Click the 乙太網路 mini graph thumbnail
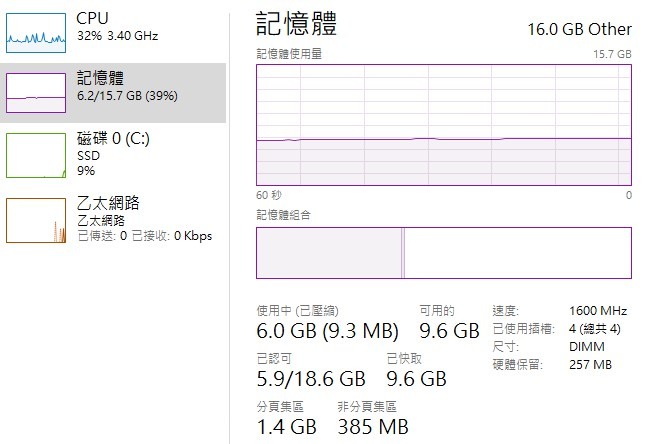 pyautogui.click(x=37, y=219)
